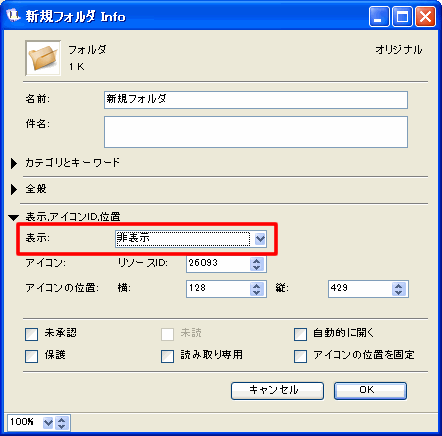Viewport: 442px width, 436px height.
Task: Click the folder icon thumbnail
Action: [43, 58]
